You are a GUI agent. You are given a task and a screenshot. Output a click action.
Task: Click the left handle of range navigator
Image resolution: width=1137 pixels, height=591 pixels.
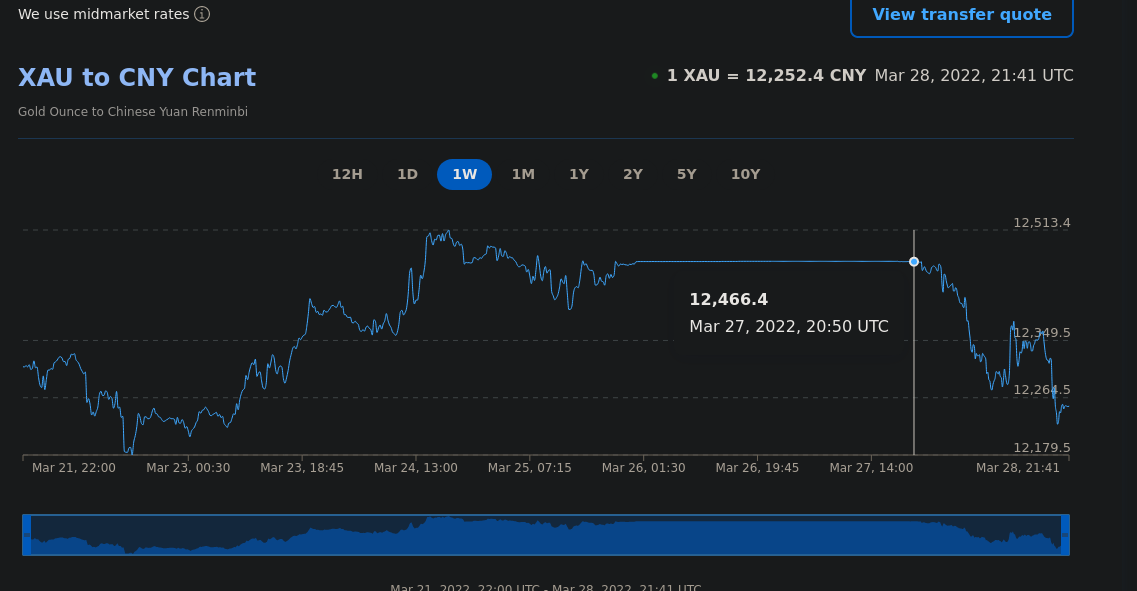tap(27, 535)
